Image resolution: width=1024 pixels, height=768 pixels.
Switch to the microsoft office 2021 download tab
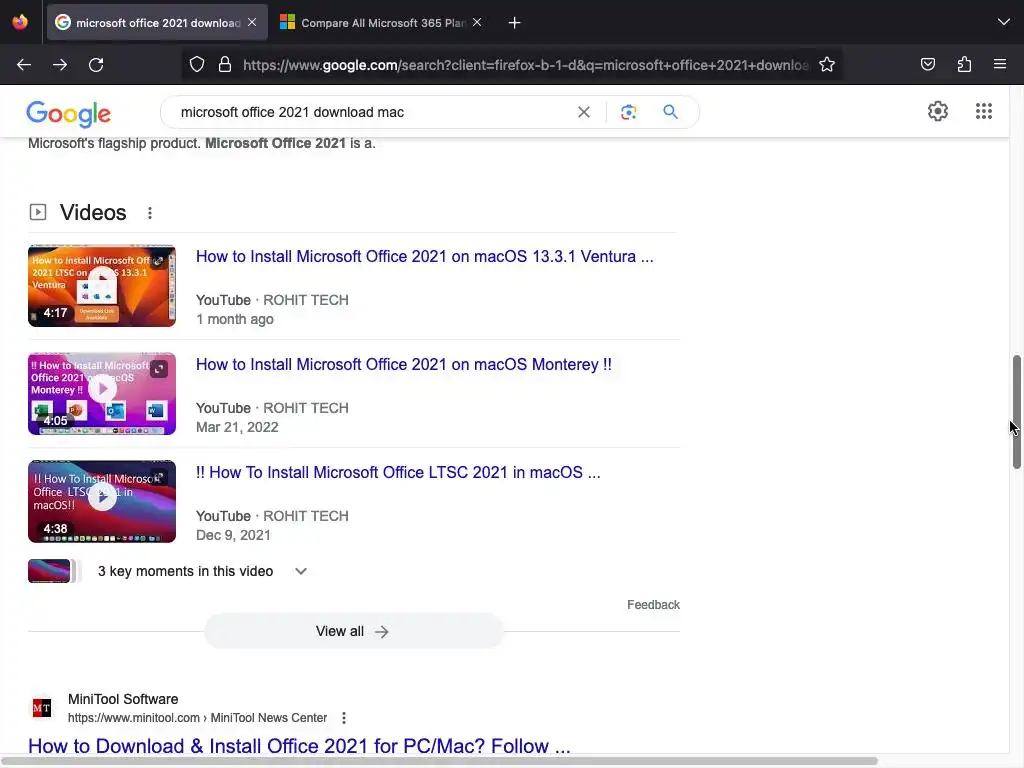click(x=157, y=22)
